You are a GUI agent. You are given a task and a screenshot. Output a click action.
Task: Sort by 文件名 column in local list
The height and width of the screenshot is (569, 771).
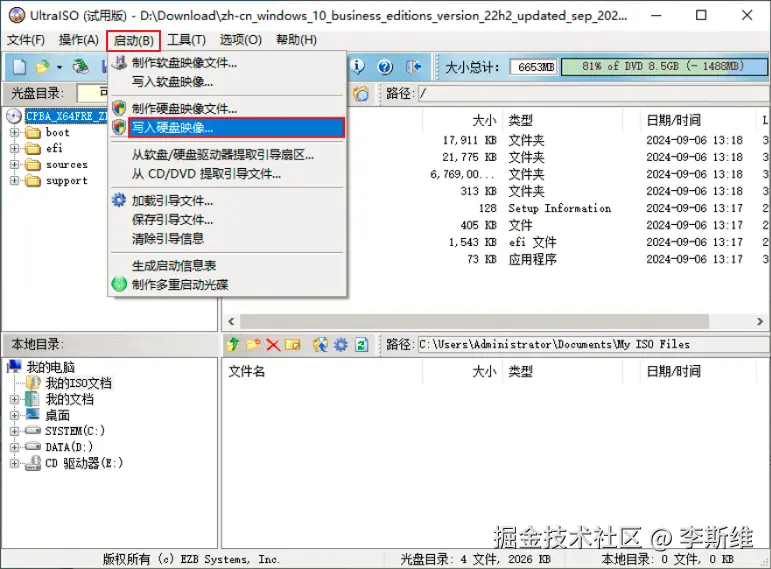(322, 371)
